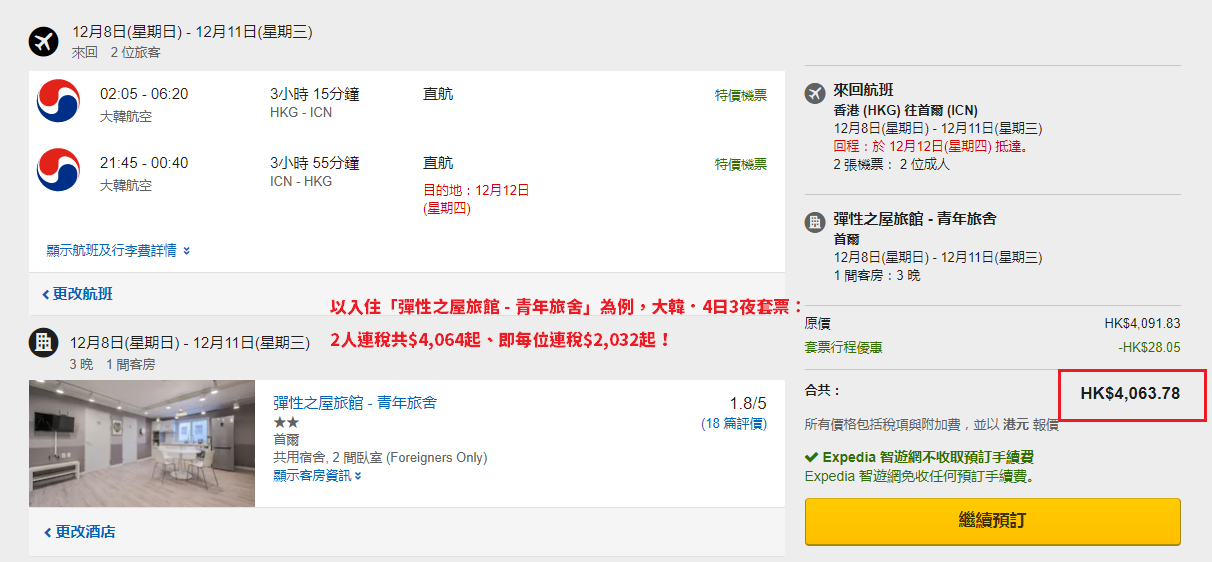This screenshot has height=562, width=1212.
Task: Click the airplane icon beside the flight dates header
Action: click(44, 42)
